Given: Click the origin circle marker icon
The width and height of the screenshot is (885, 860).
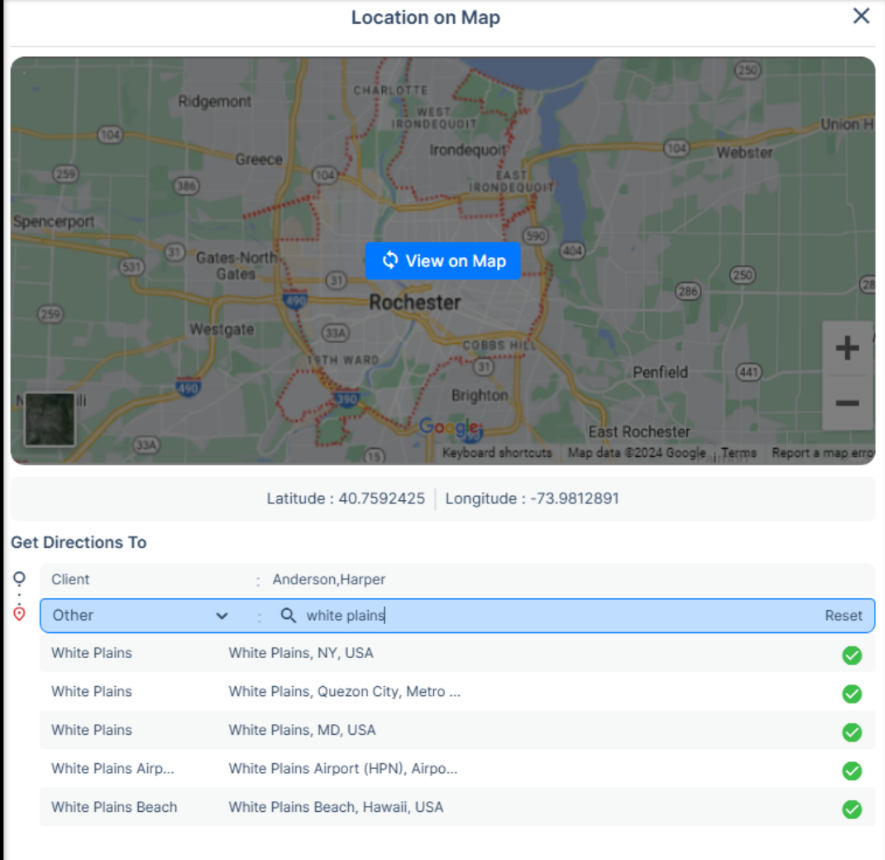Looking at the screenshot, I should [19, 579].
